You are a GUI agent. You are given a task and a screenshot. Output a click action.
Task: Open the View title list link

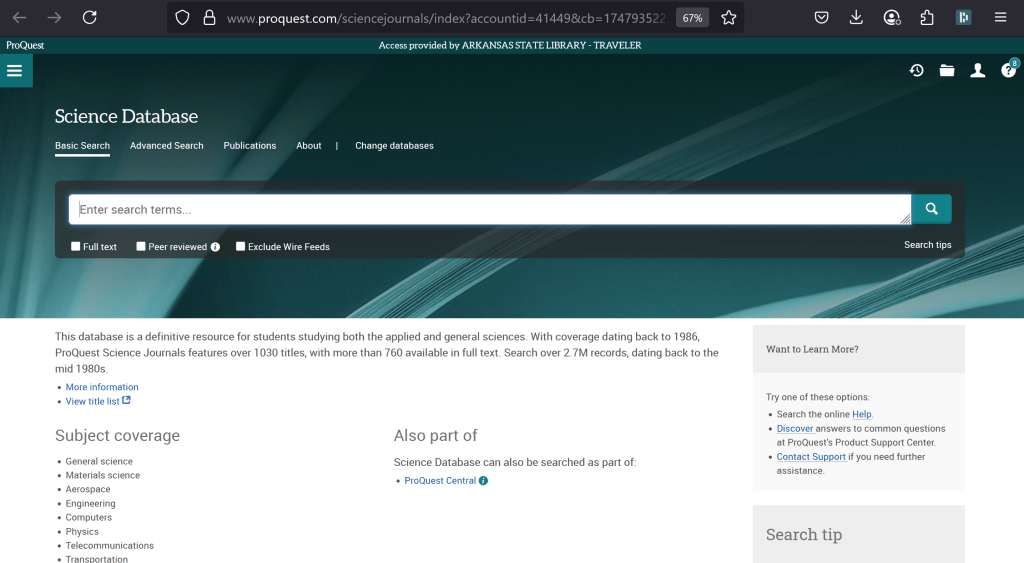coord(93,401)
